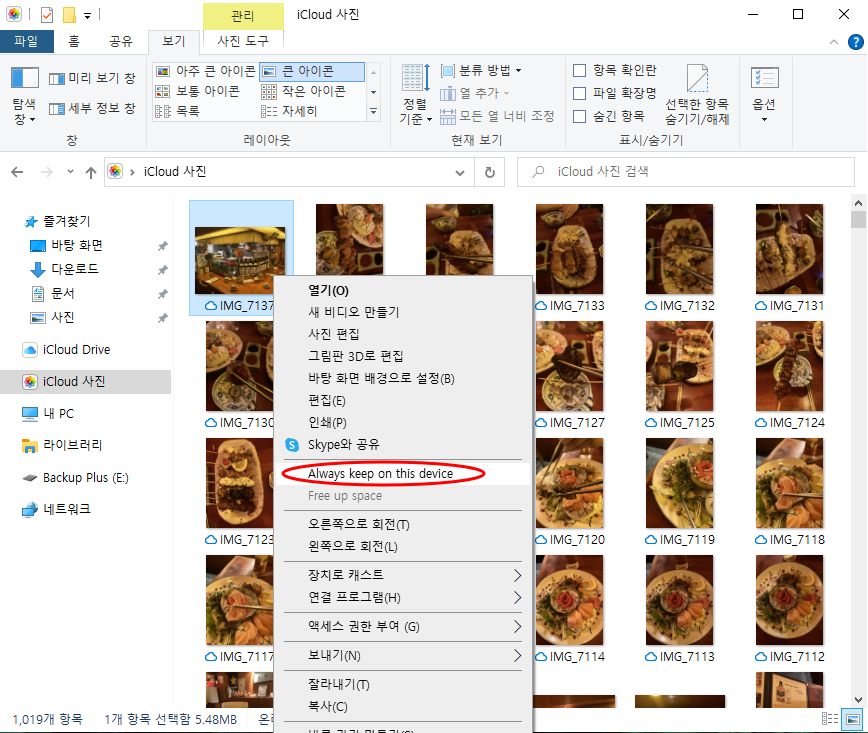
Task: Open the 파일 tab
Action: [x=27, y=42]
